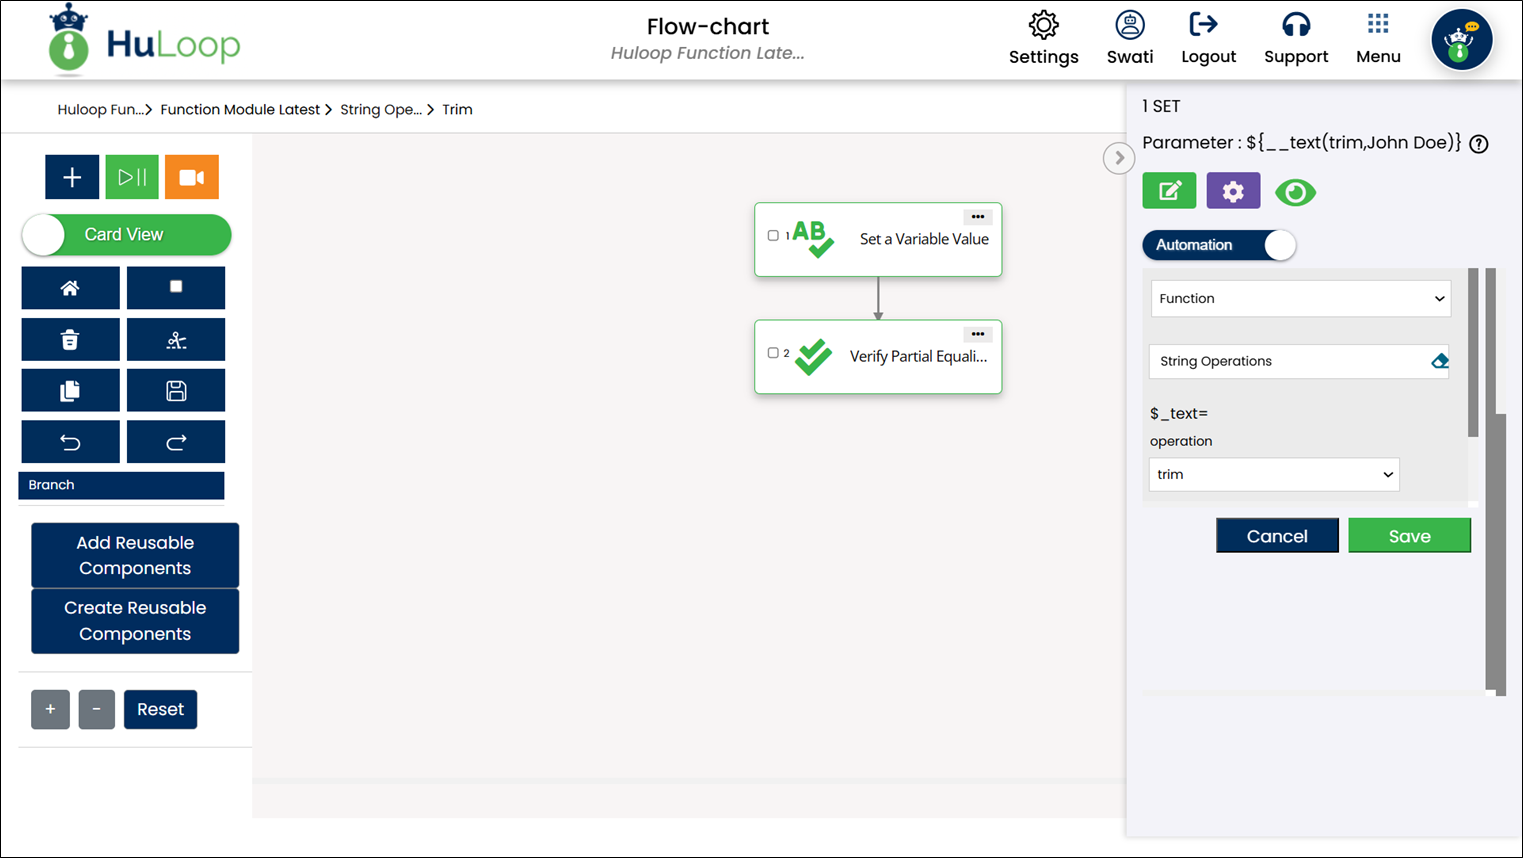
Task: Open options menu on Verify Partial Equality card
Action: coord(978,334)
